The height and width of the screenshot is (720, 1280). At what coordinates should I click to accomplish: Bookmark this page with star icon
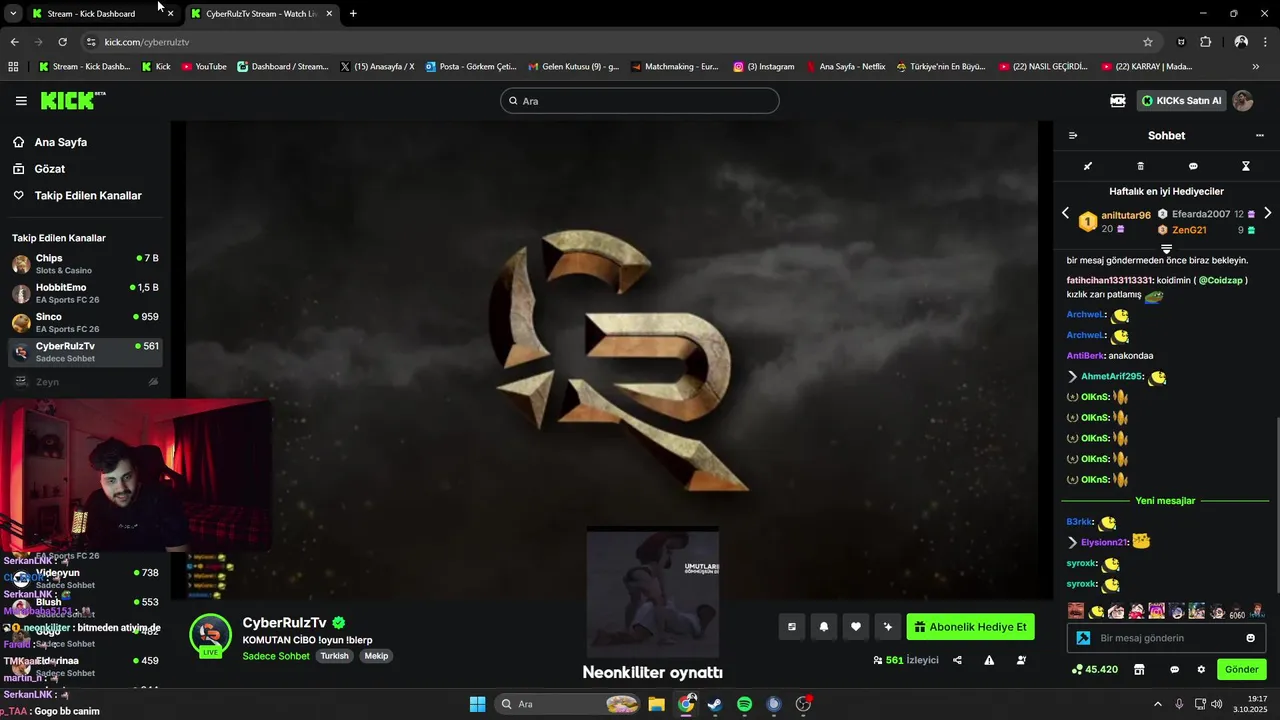point(1148,42)
